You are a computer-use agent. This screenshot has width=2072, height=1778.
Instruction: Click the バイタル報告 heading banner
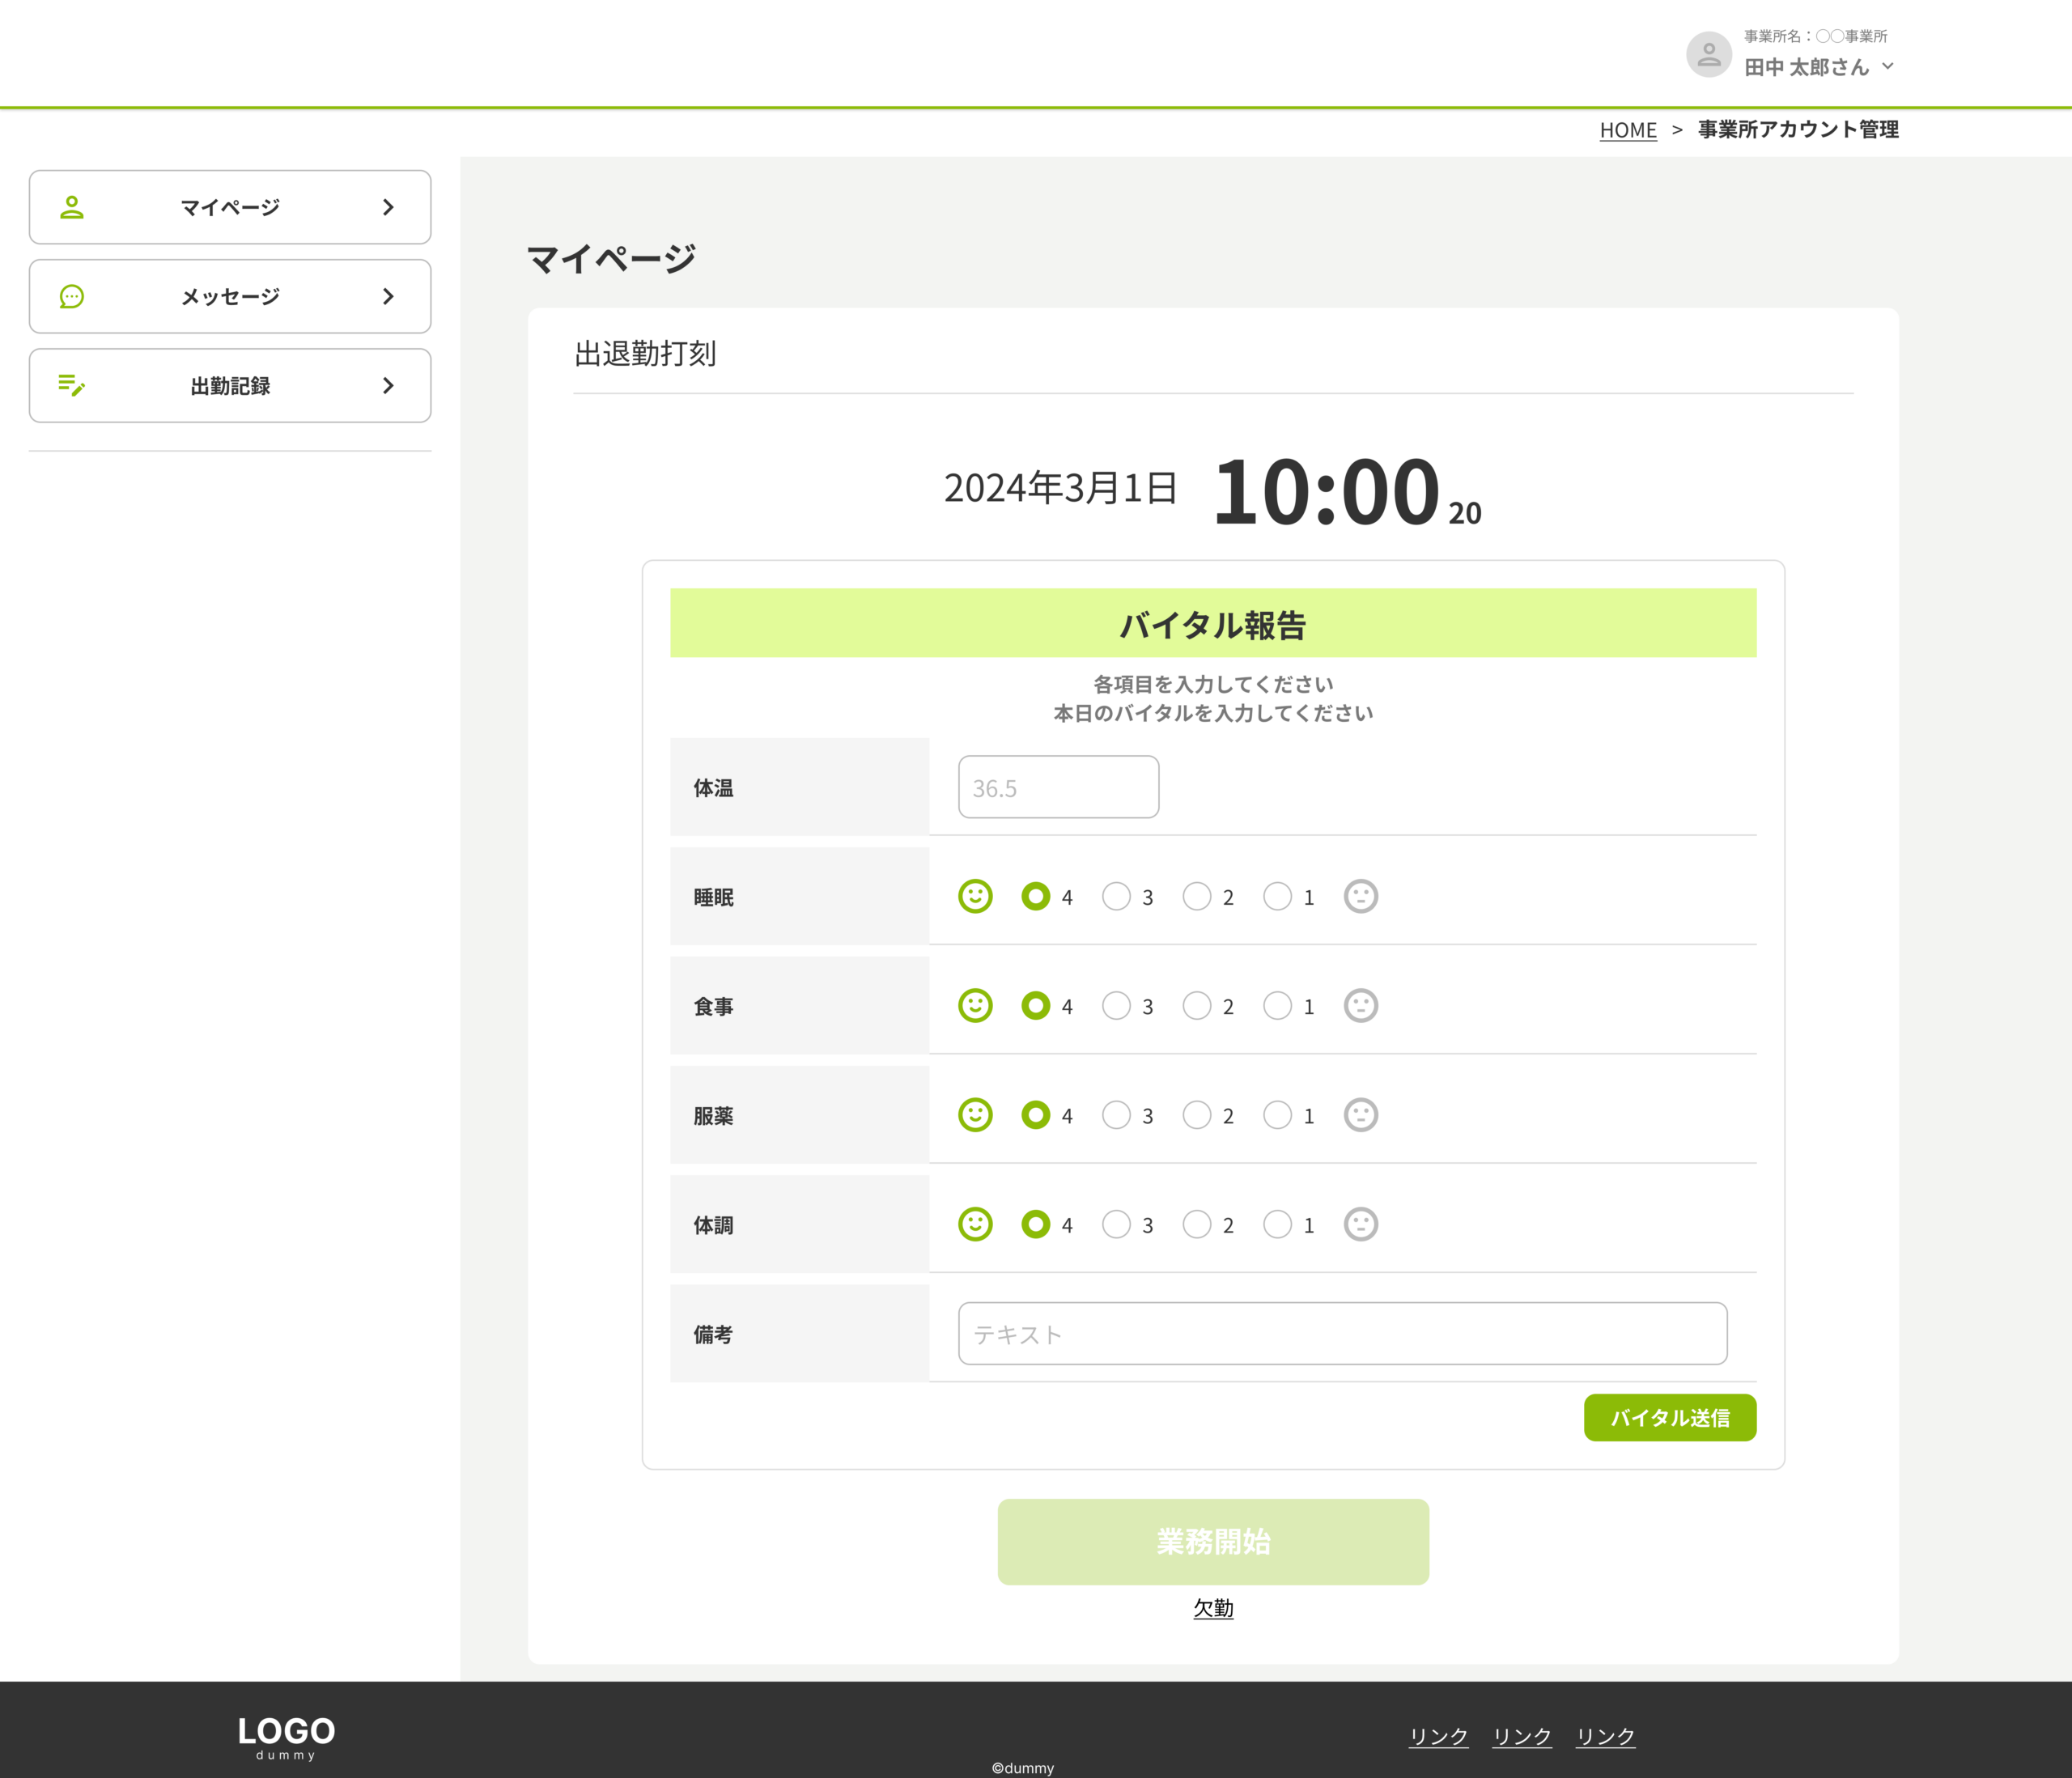click(x=1213, y=623)
